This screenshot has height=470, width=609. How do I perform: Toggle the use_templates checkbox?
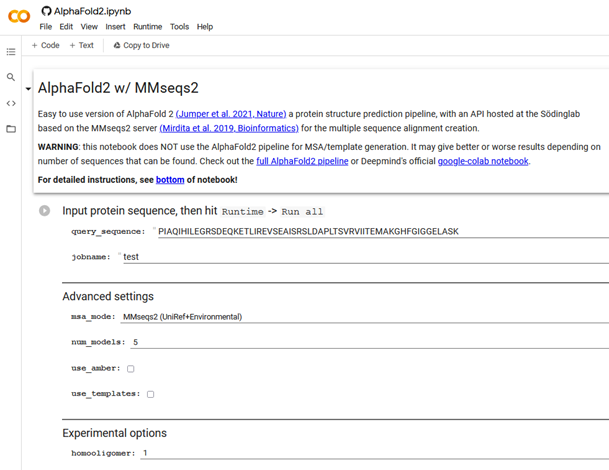tap(150, 394)
